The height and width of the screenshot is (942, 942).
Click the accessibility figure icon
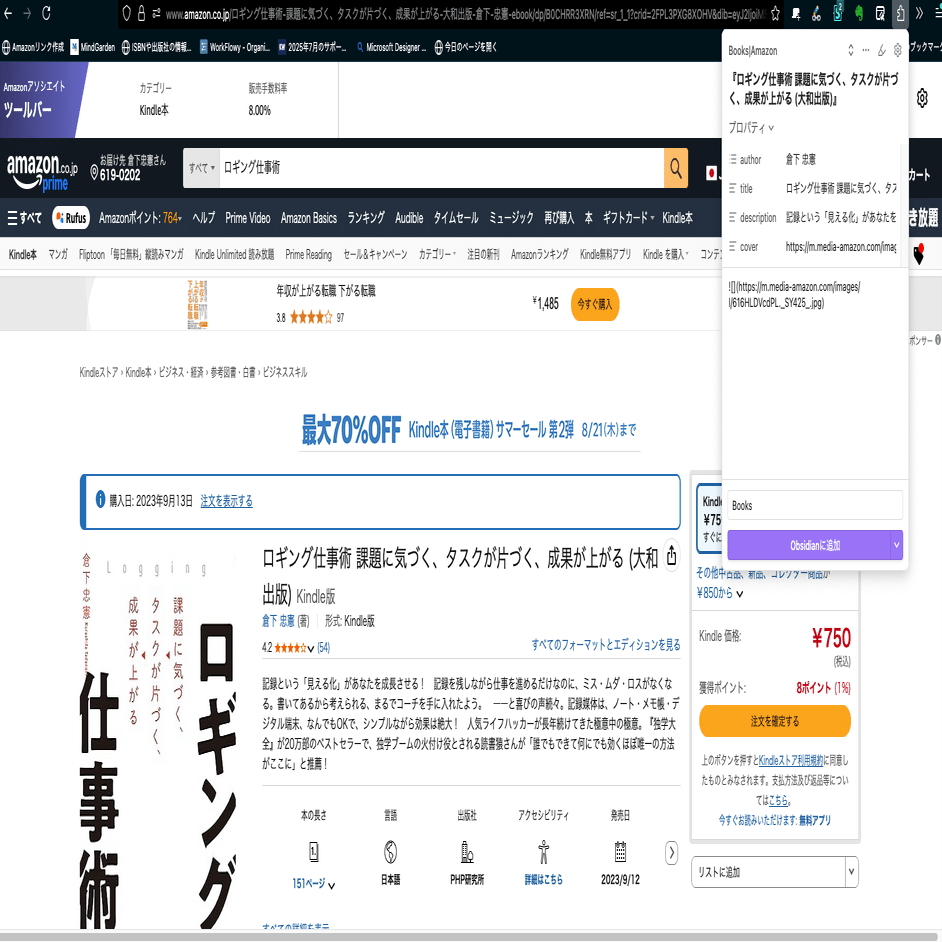(x=544, y=852)
